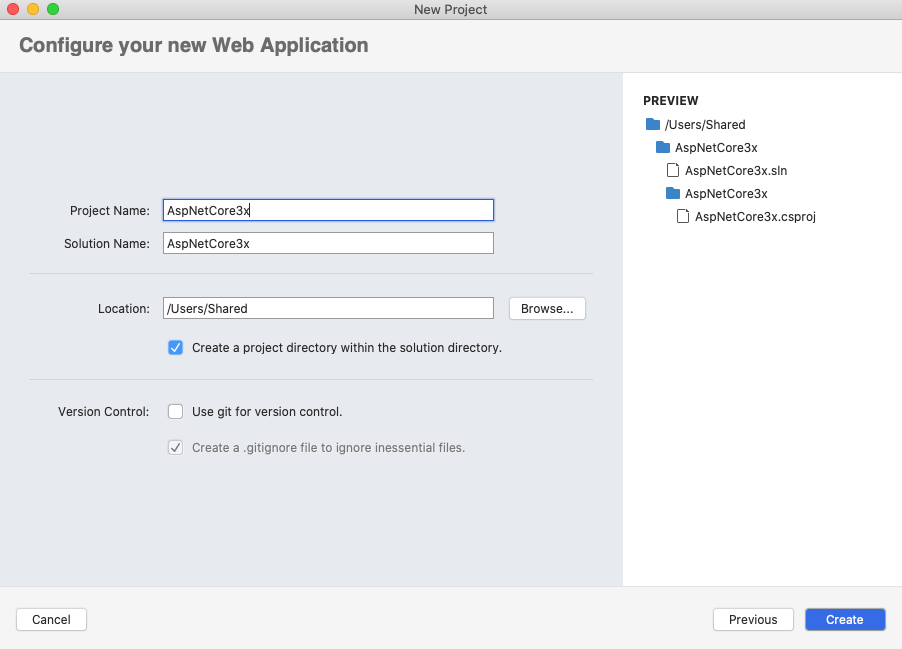This screenshot has height=649, width=902.
Task: Click the green zoom traffic light button
Action: coord(52,9)
